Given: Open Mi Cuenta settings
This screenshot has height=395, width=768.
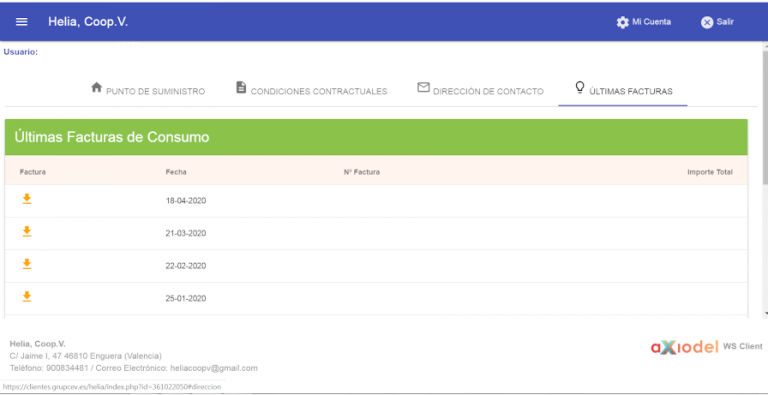Looking at the screenshot, I should coord(644,22).
